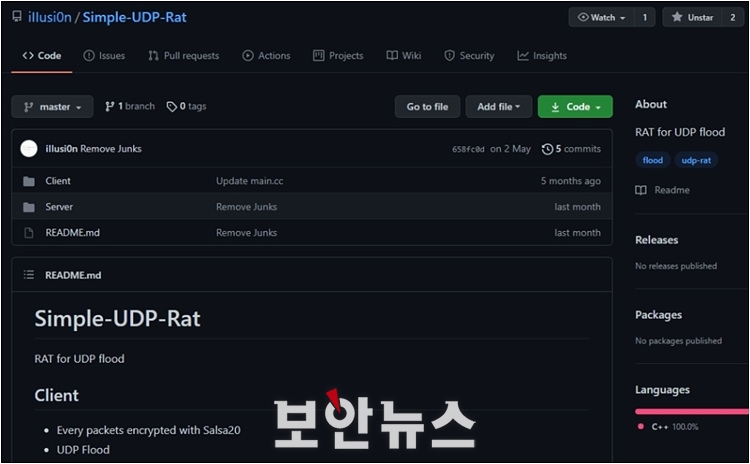Select the Code tab

point(42,55)
